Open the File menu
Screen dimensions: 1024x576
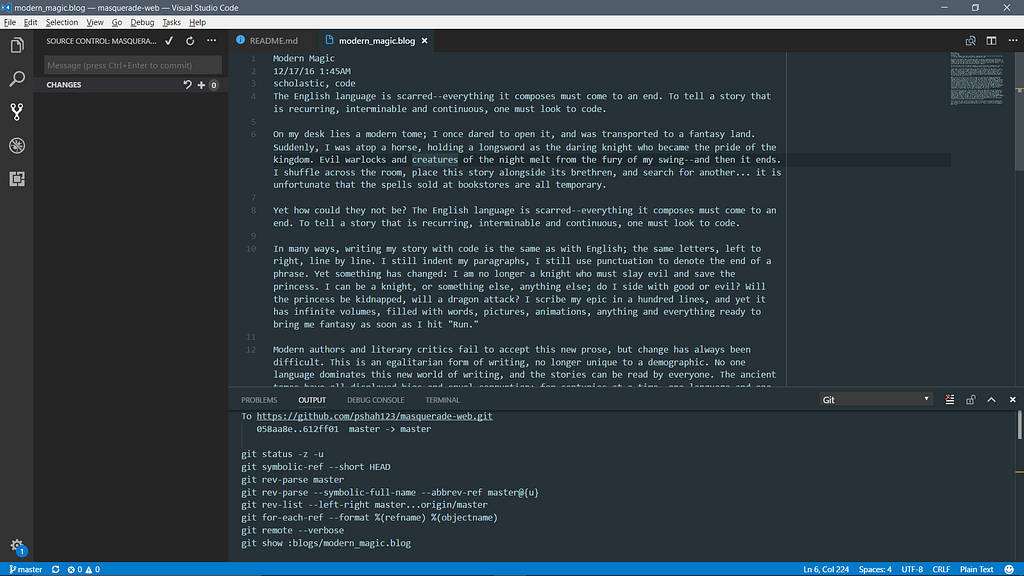10,22
